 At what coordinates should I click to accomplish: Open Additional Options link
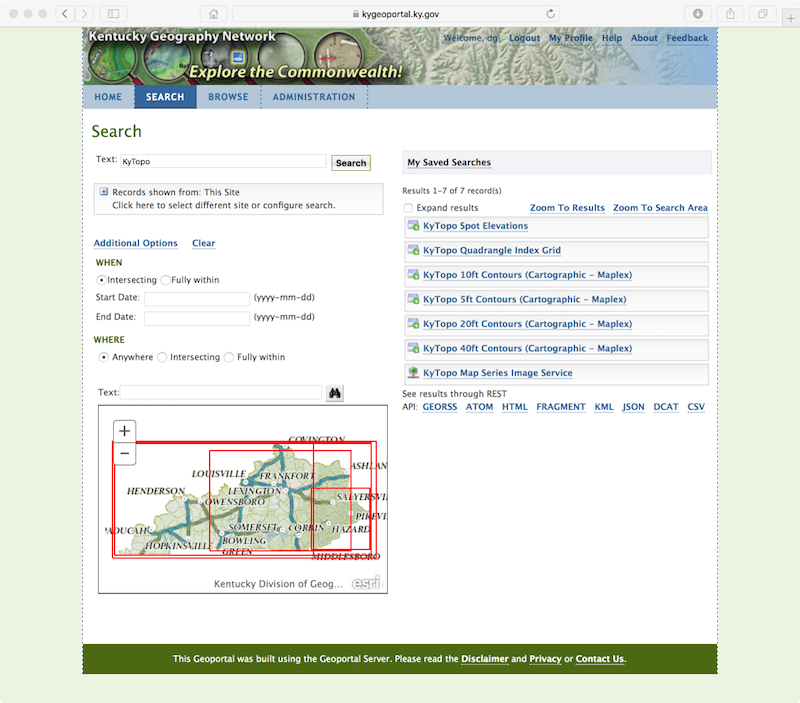pyautogui.click(x=136, y=243)
